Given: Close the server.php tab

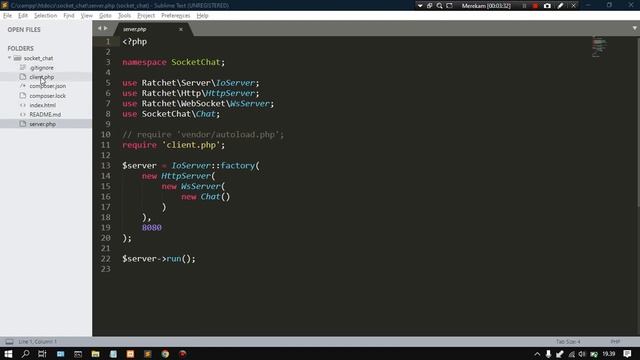Looking at the screenshot, I should point(181,29).
